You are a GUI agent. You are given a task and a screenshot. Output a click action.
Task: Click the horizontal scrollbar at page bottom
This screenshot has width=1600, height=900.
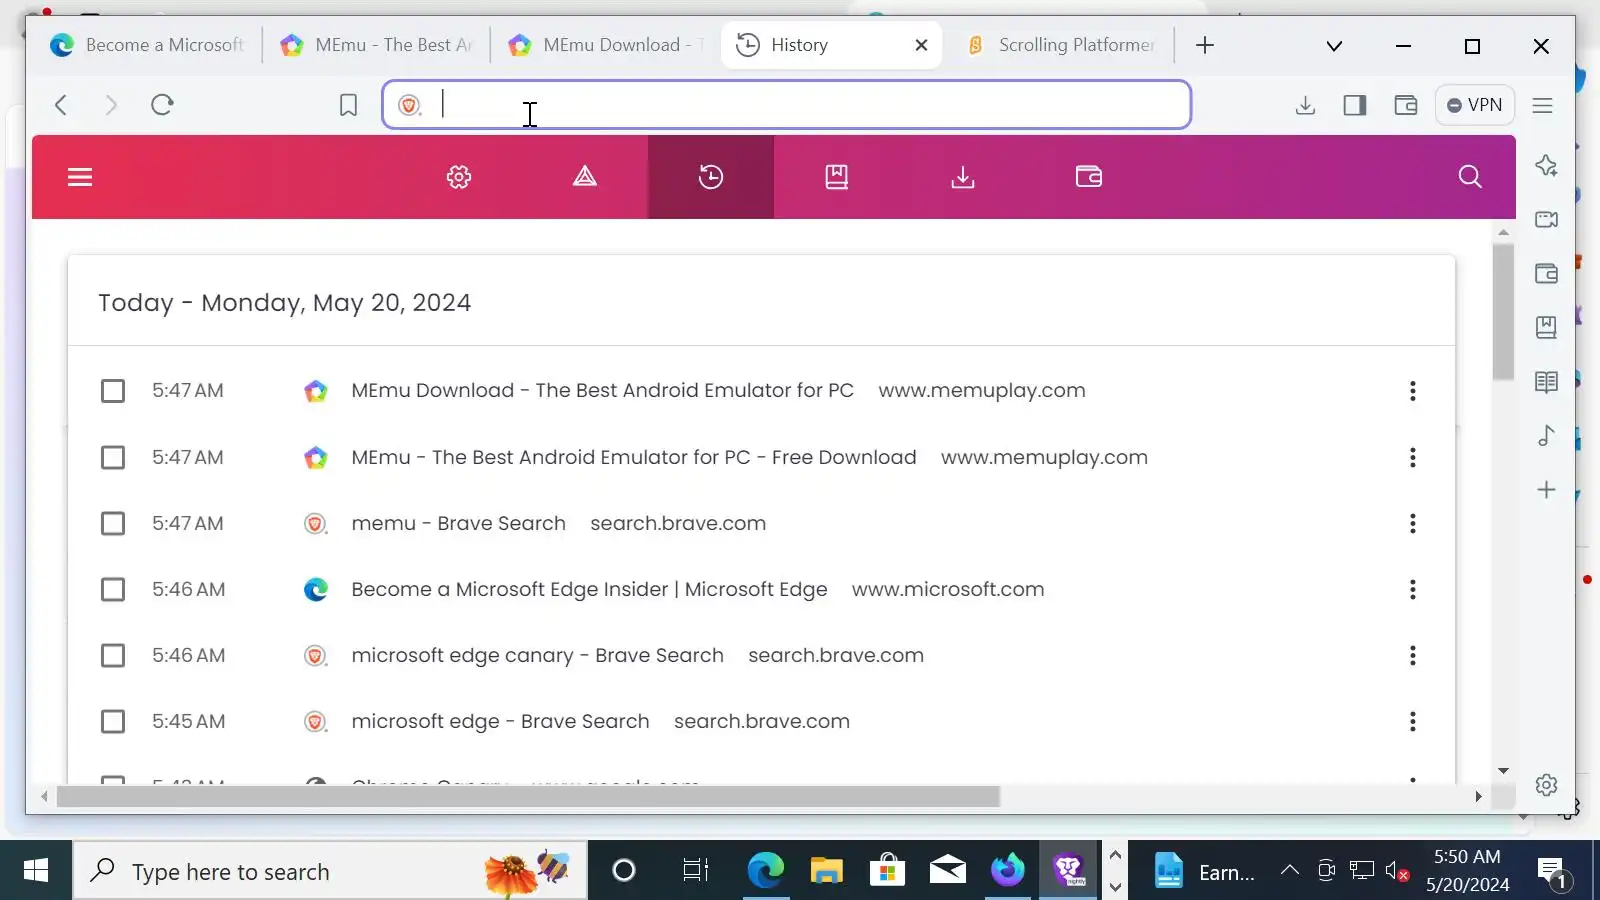pos(528,797)
